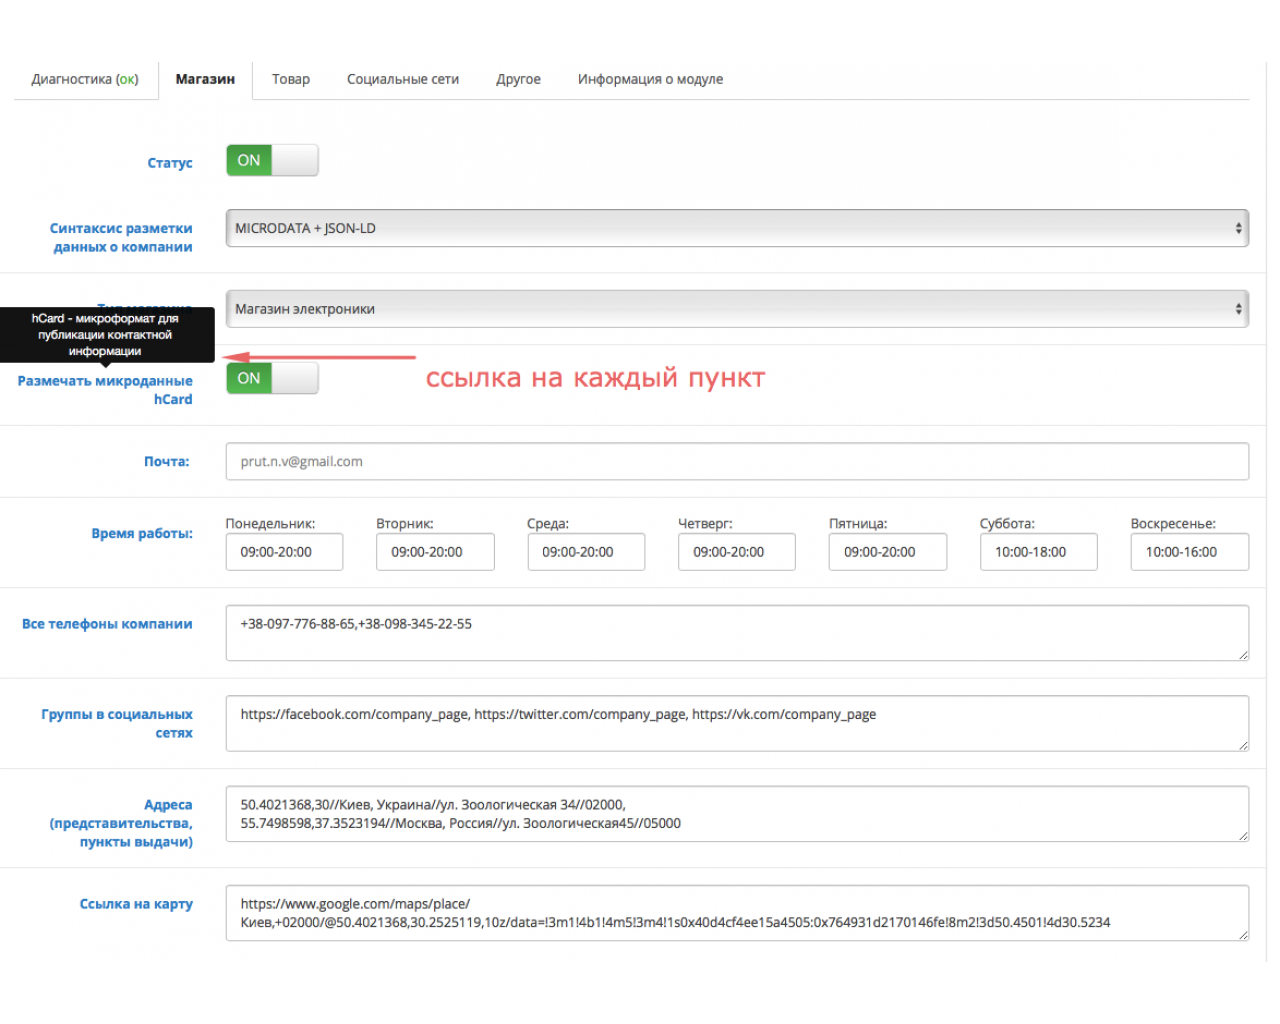Grab the map link text area resize handle

(x=1243, y=935)
